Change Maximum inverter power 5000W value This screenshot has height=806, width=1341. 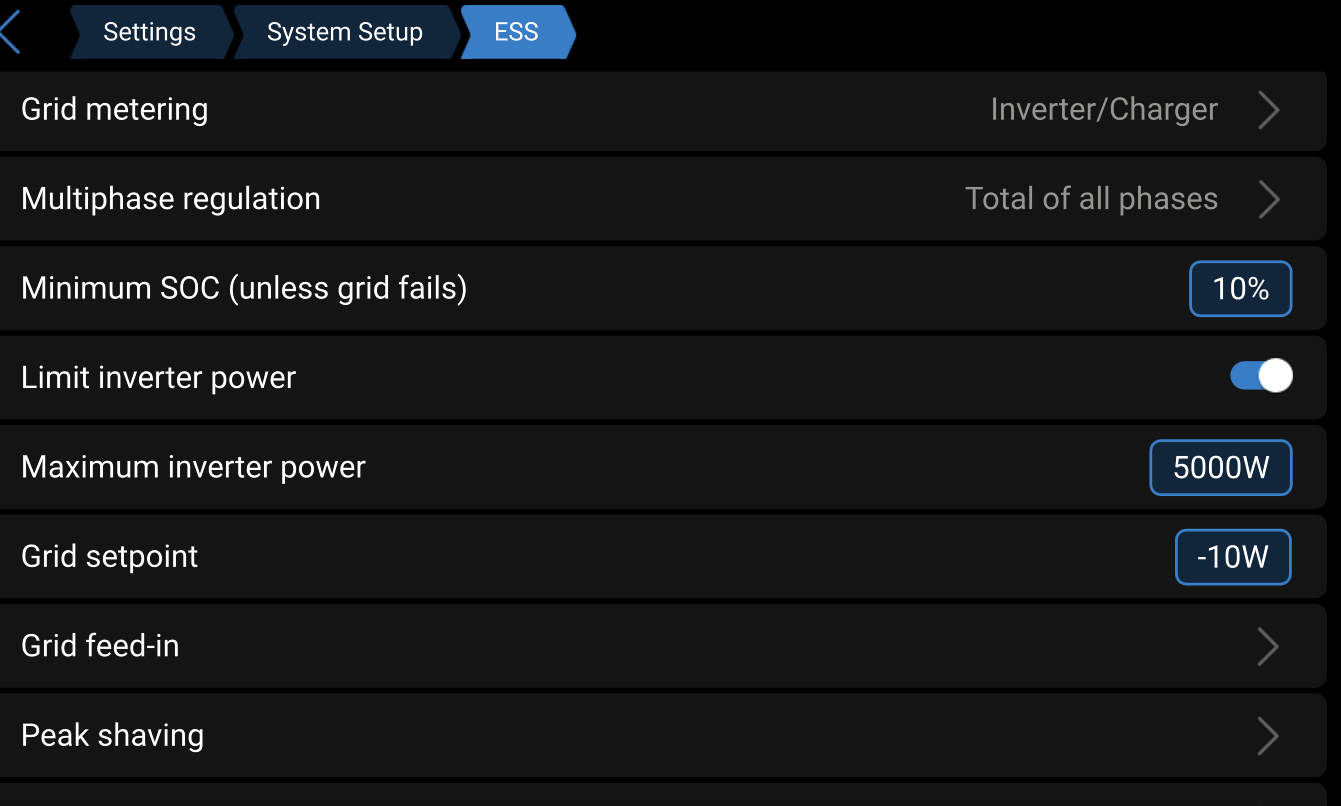tap(1220, 468)
